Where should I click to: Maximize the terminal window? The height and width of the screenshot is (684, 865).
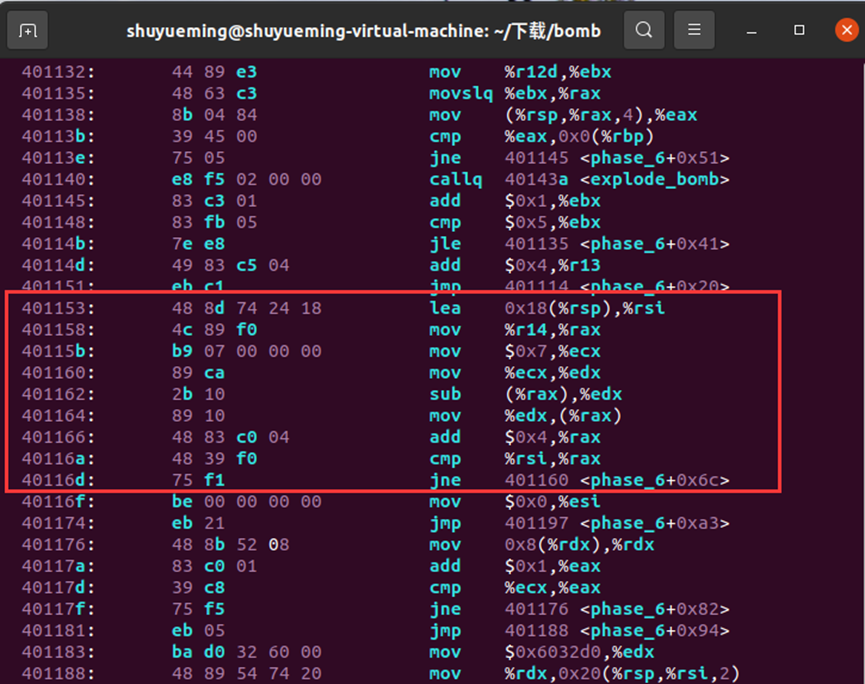797,30
